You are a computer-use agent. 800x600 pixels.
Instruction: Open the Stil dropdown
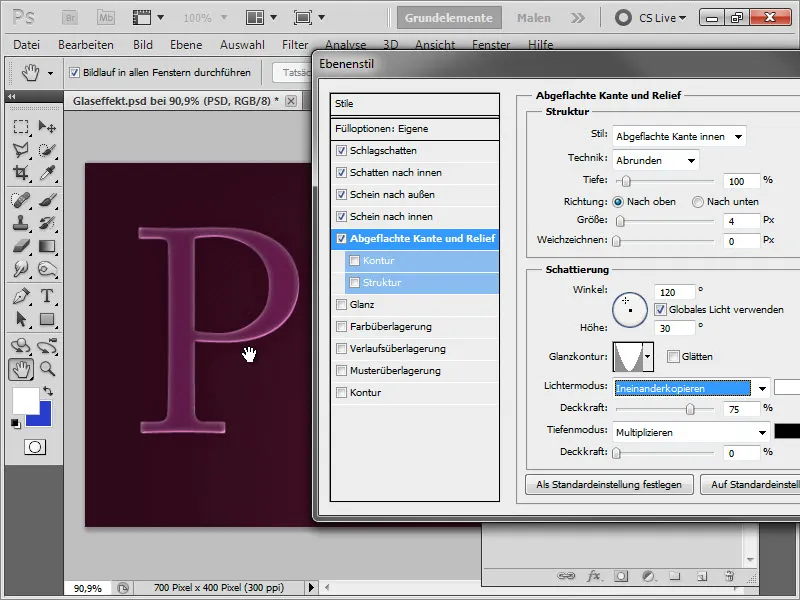point(679,137)
